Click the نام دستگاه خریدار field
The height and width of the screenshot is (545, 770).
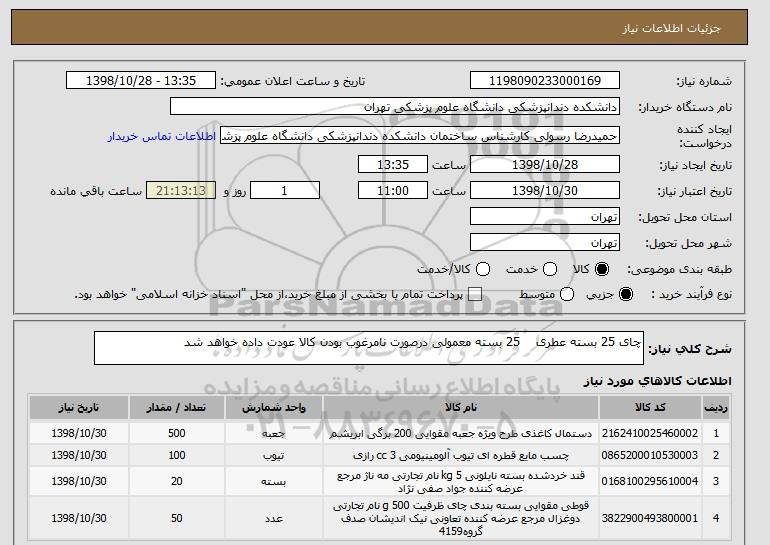pyautogui.click(x=395, y=107)
